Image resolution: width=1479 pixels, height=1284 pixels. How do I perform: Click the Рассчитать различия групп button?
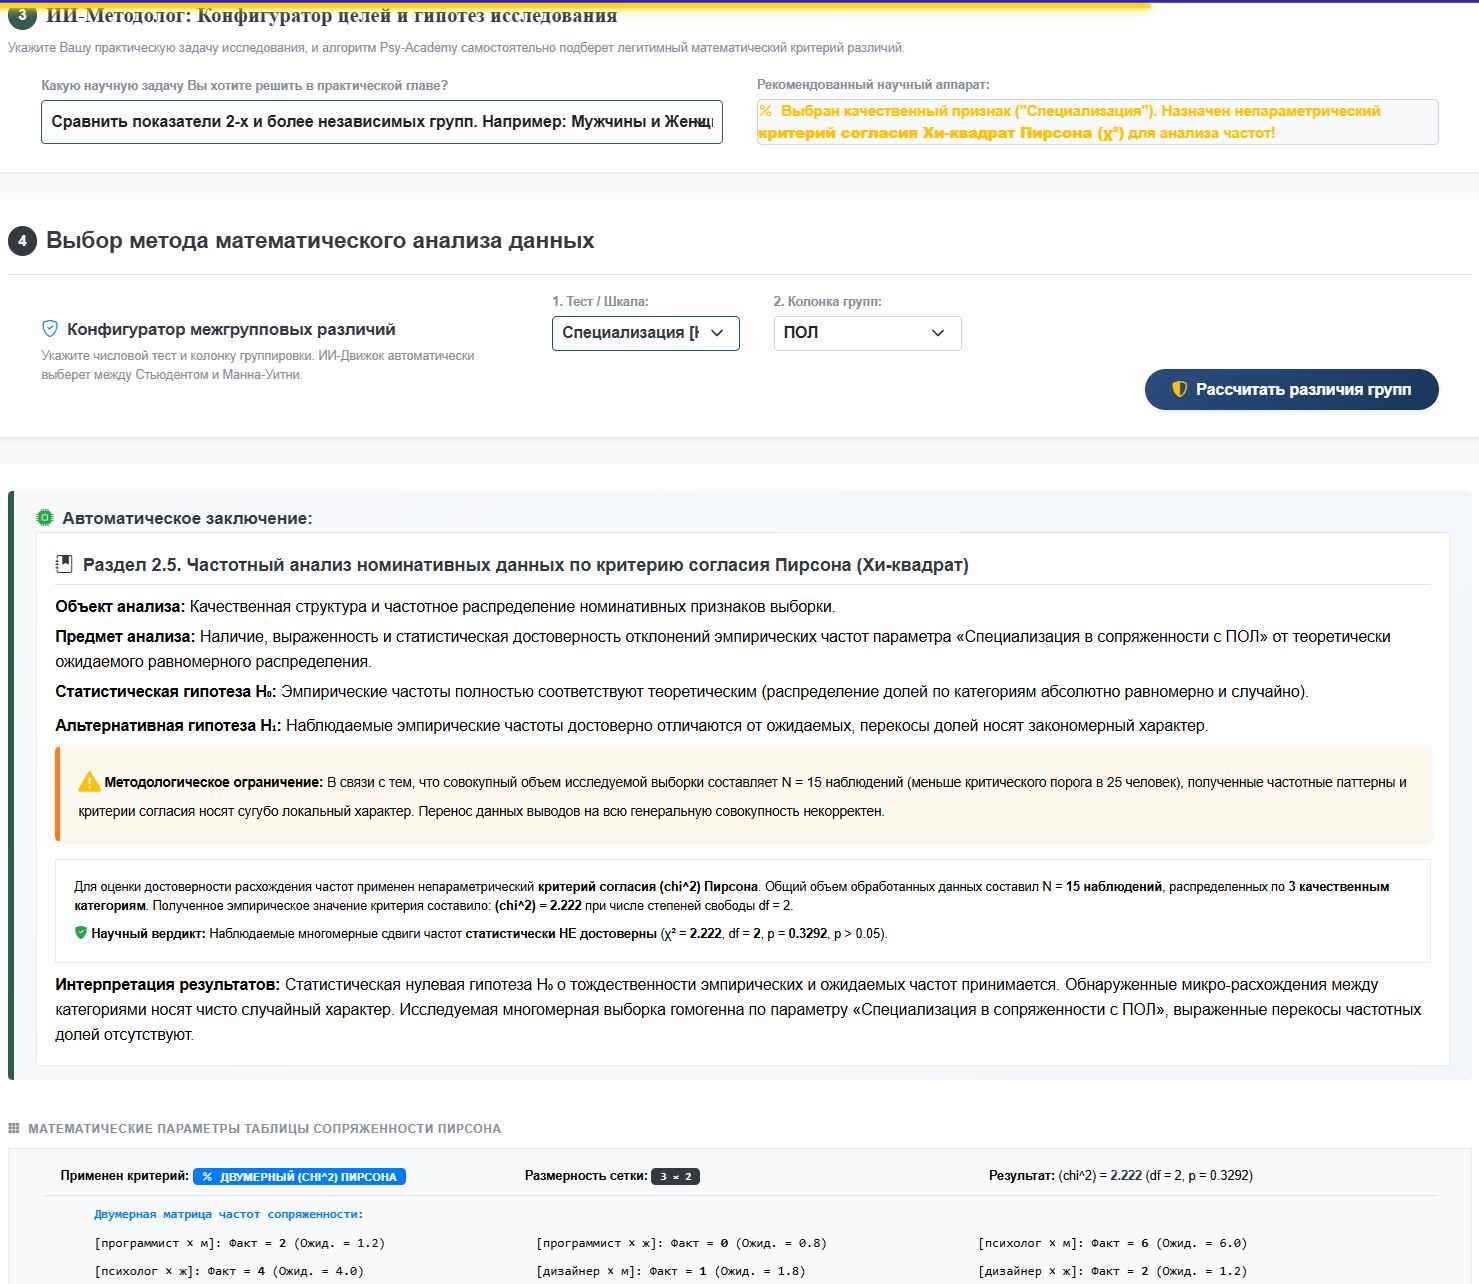pos(1291,390)
